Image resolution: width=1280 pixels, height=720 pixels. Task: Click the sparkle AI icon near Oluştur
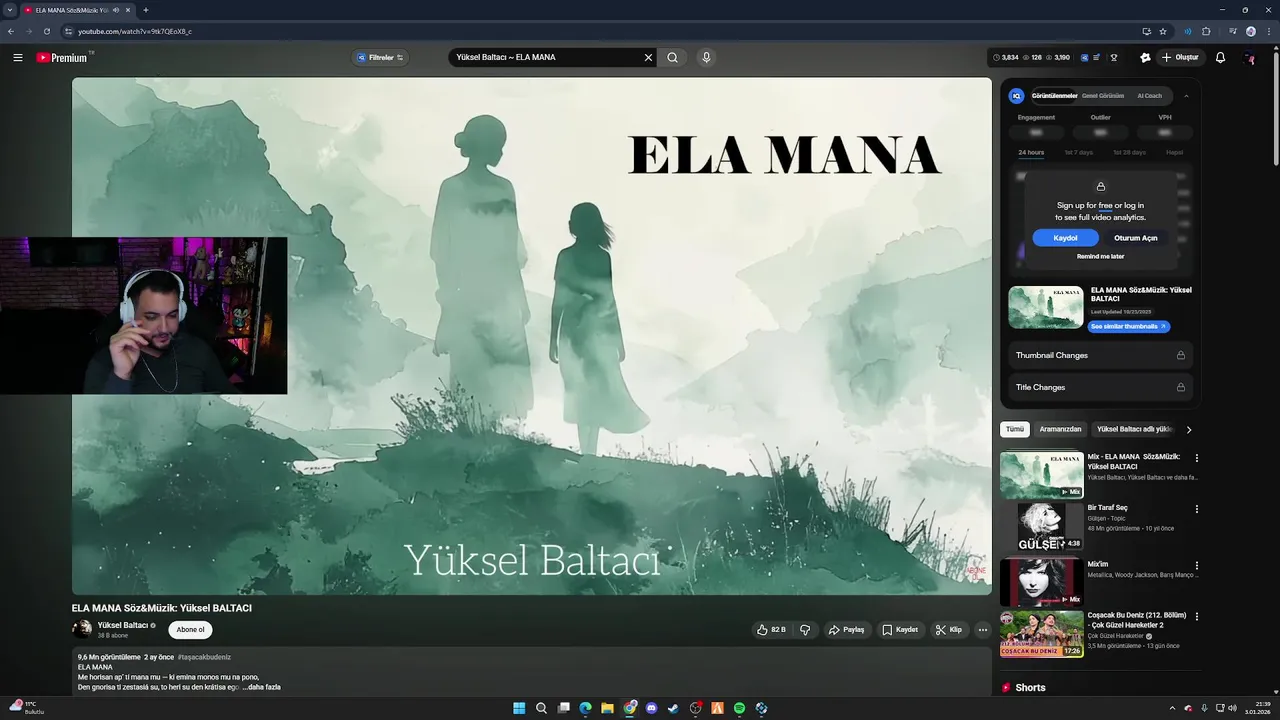1145,58
